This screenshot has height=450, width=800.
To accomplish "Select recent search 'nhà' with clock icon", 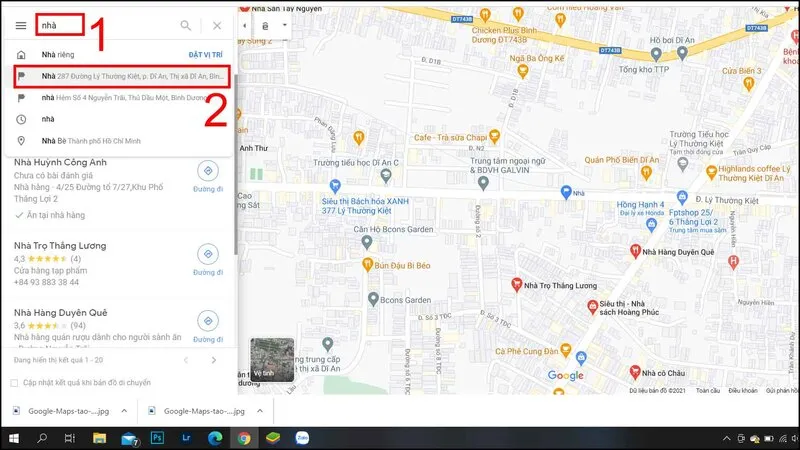I will click(118, 119).
